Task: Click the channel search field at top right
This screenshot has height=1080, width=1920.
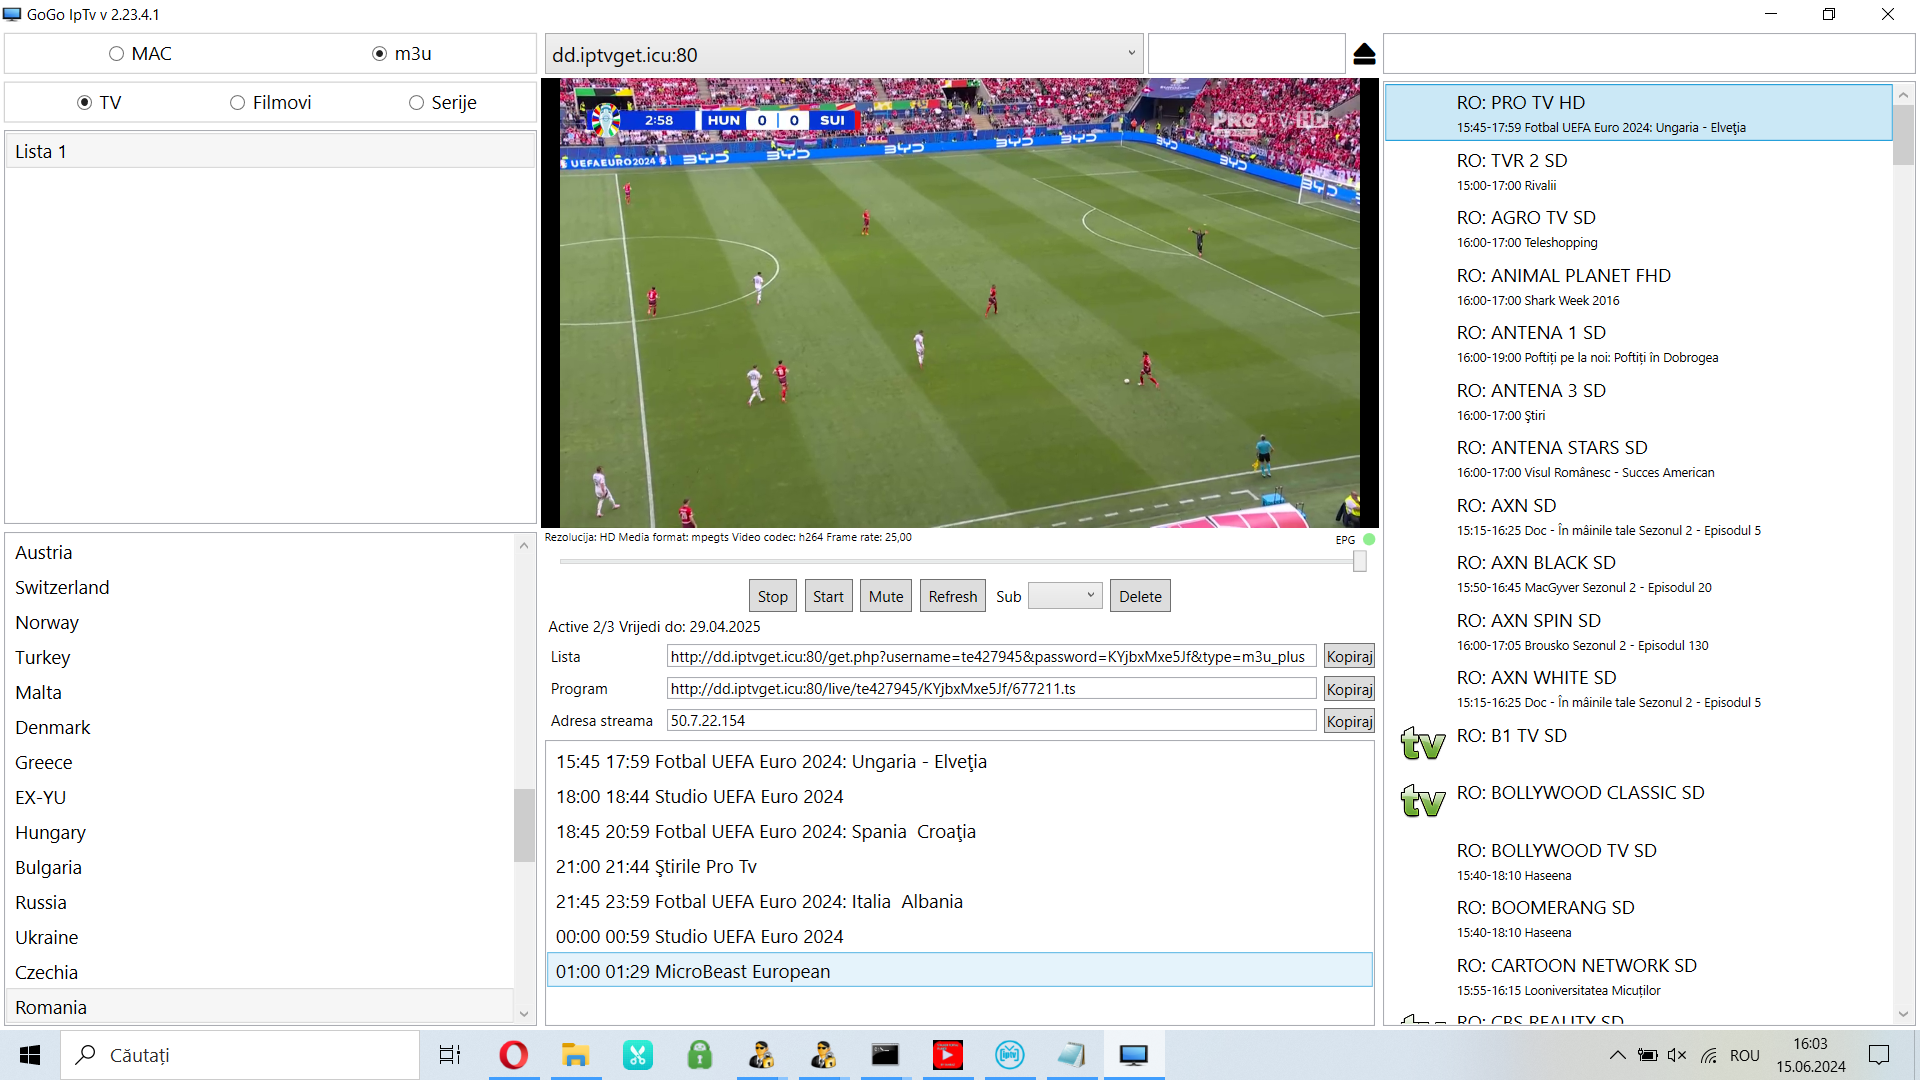Action: [x=1649, y=54]
